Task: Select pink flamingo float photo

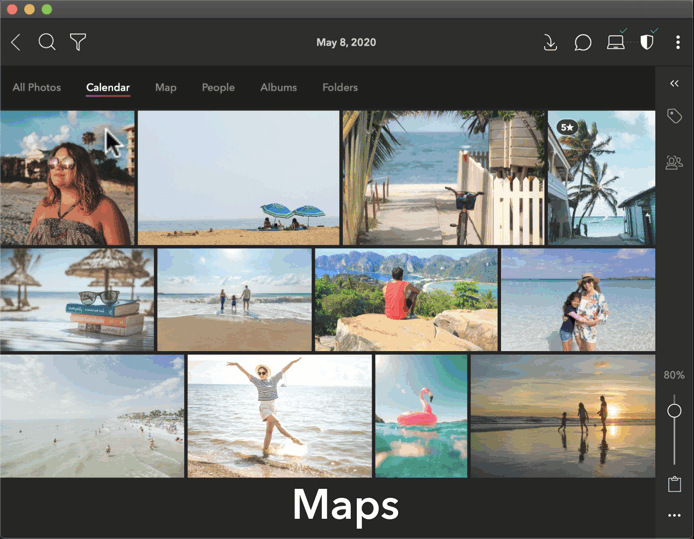Action: pyautogui.click(x=421, y=416)
